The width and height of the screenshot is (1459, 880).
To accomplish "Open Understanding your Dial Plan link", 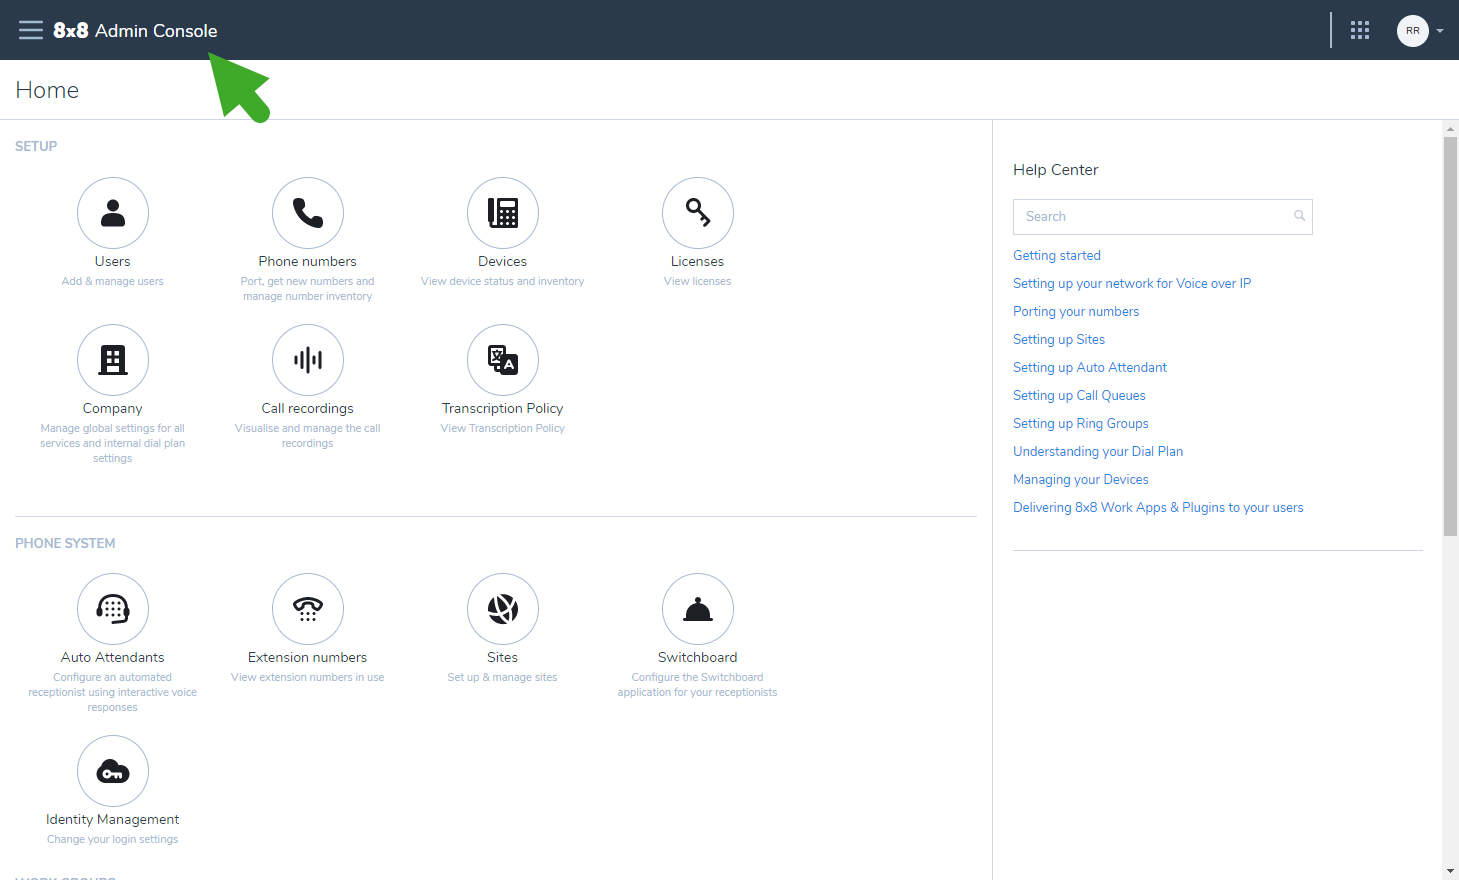I will click(x=1098, y=451).
